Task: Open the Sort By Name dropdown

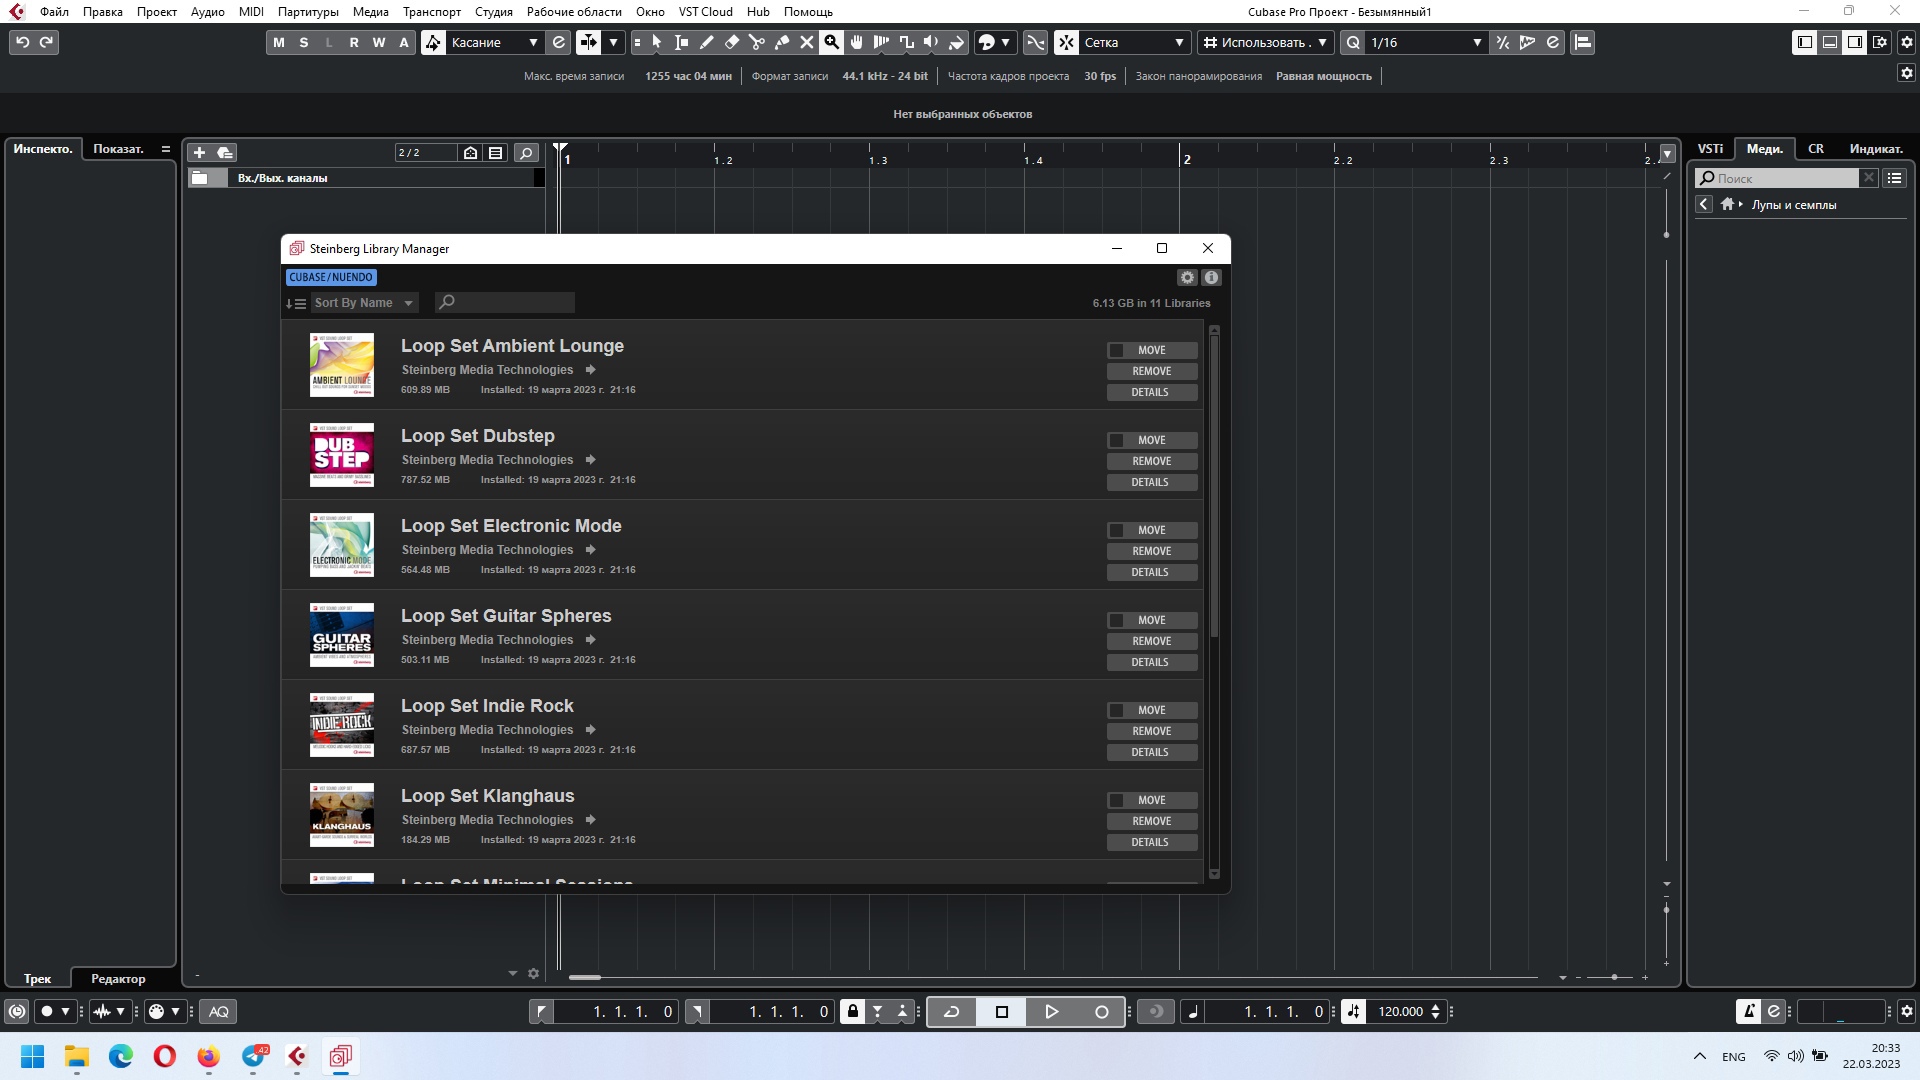Action: pyautogui.click(x=363, y=303)
